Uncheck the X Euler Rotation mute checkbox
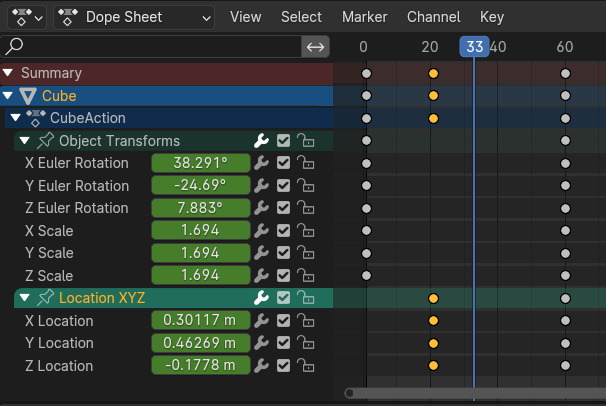The width and height of the screenshot is (606, 406). click(x=283, y=163)
